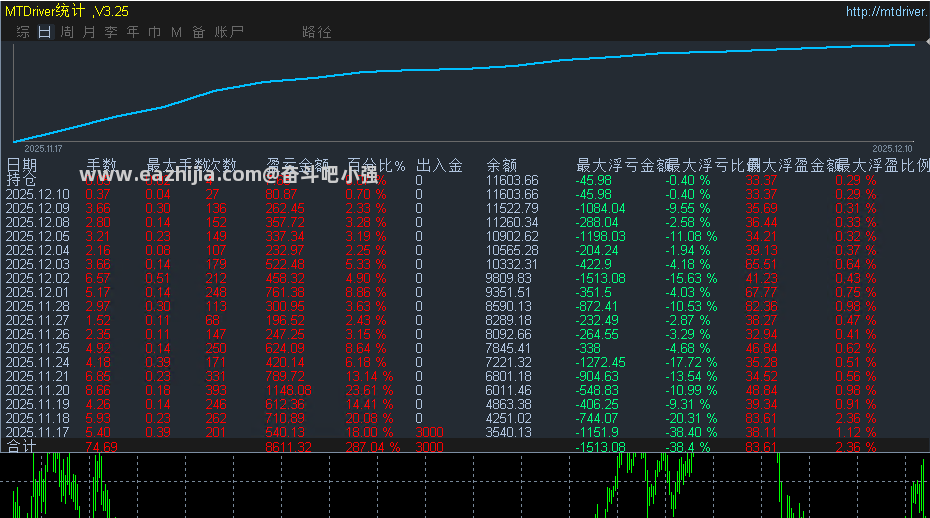Select the 2025.12.01 date row

[37, 293]
